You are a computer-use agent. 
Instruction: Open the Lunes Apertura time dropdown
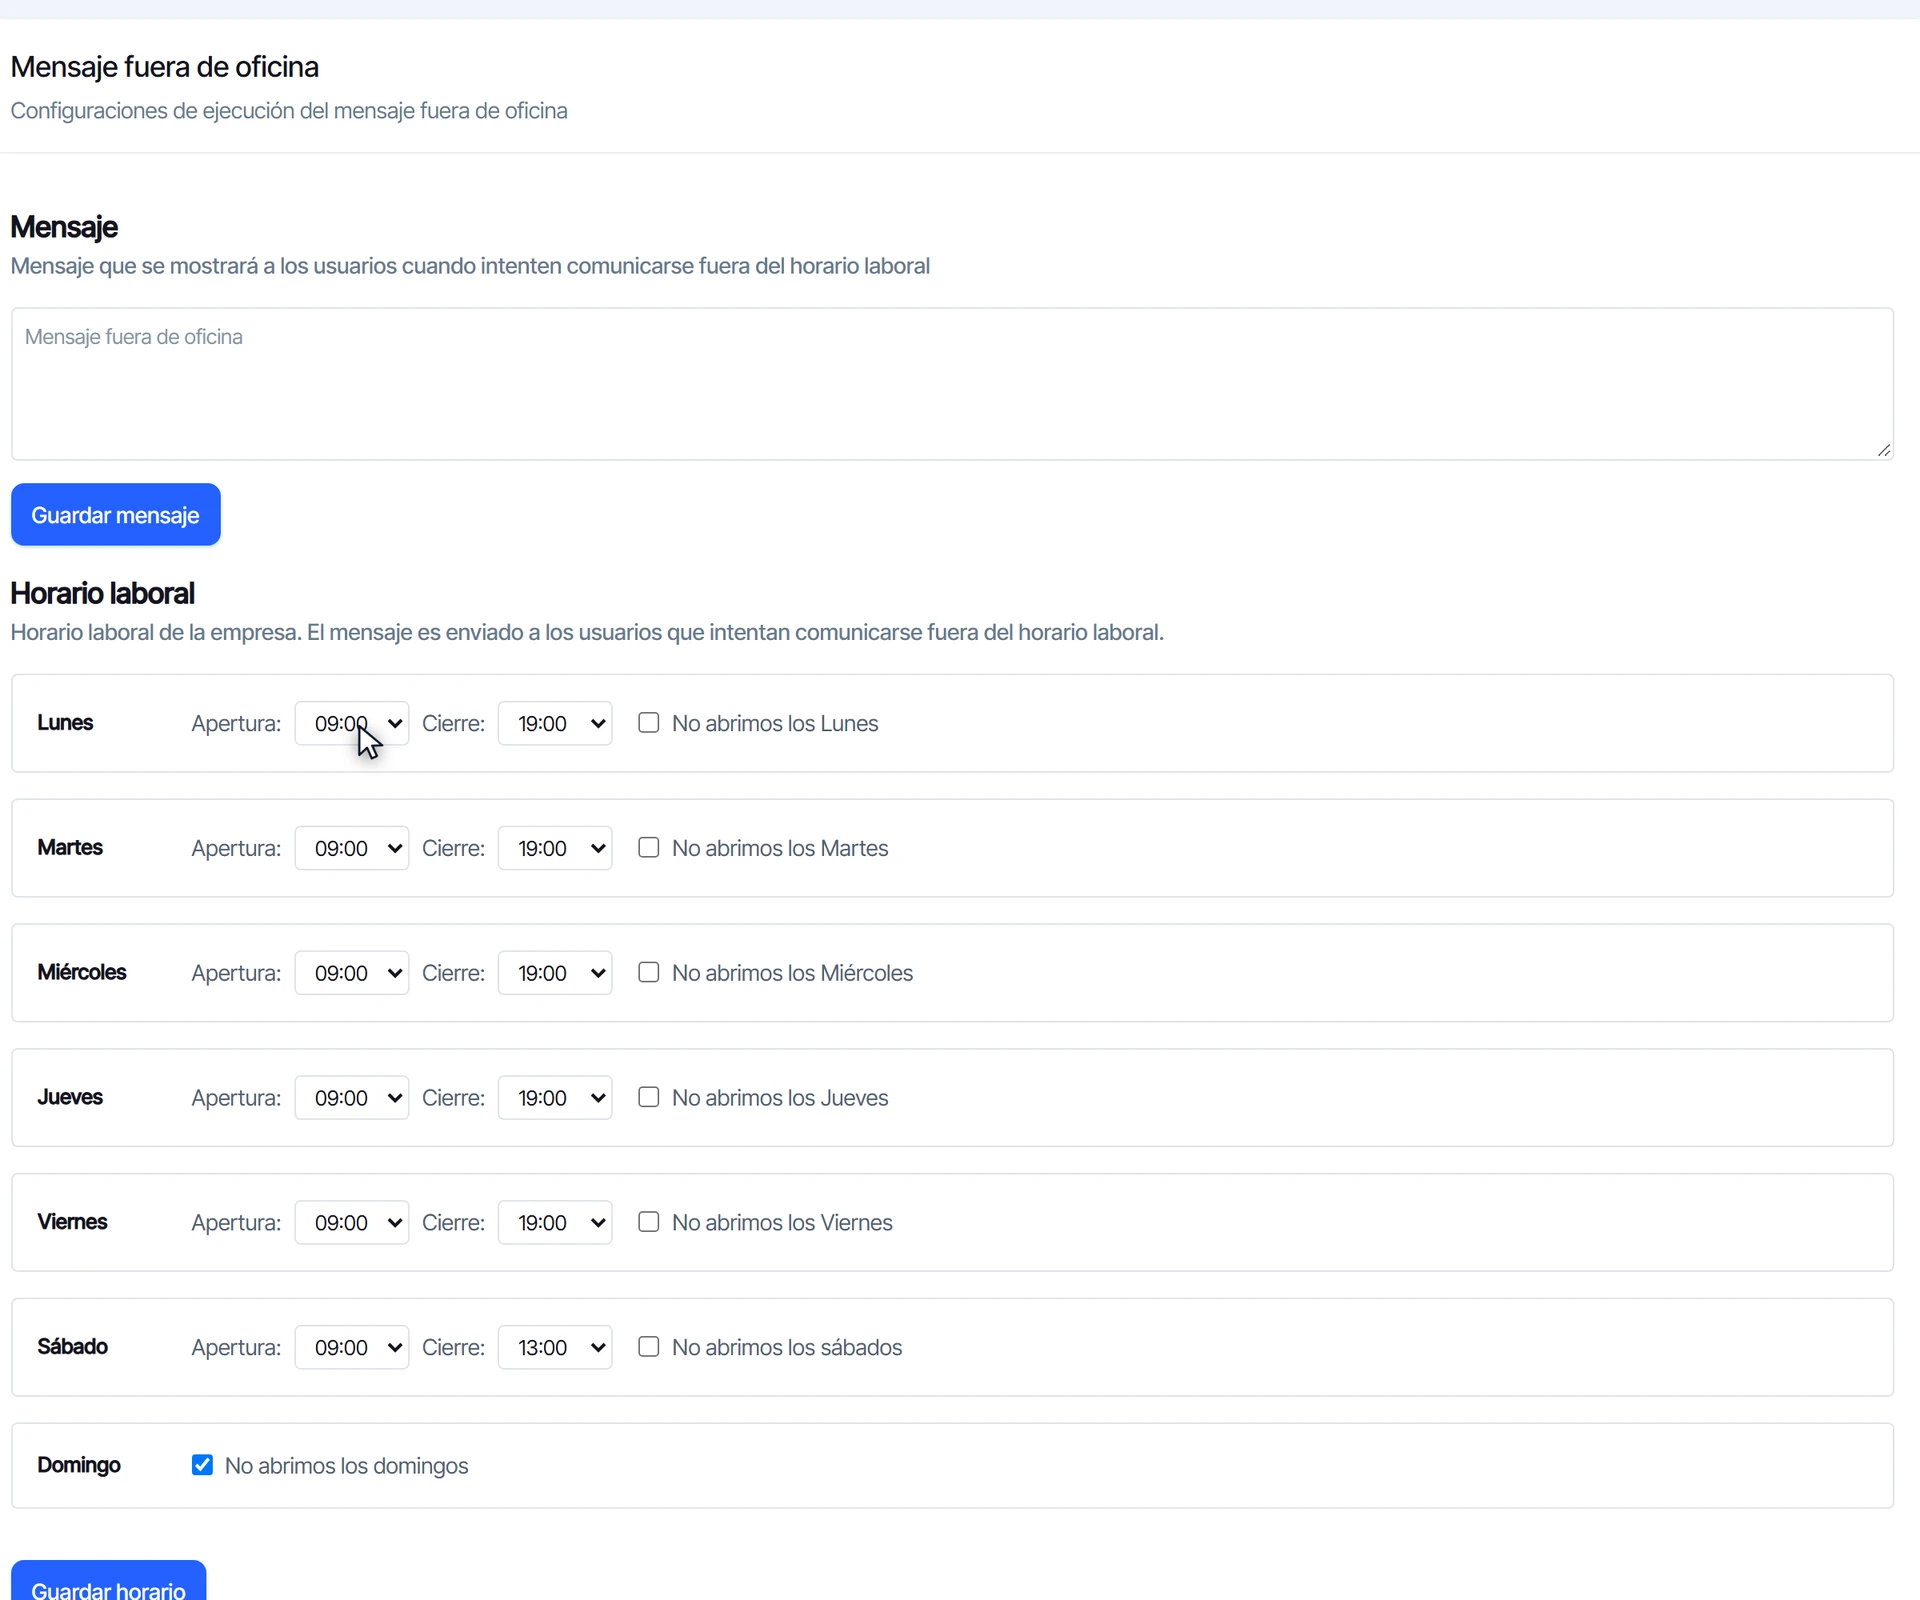[x=352, y=723]
